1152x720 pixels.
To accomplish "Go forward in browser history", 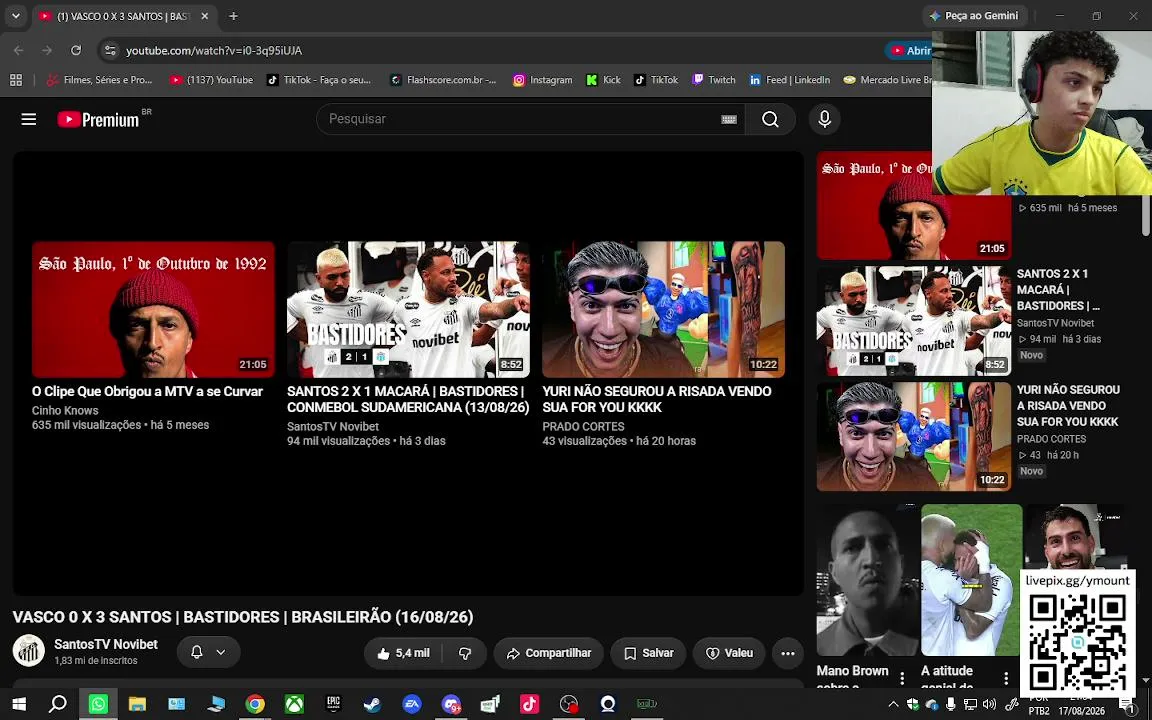I will [x=47, y=50].
